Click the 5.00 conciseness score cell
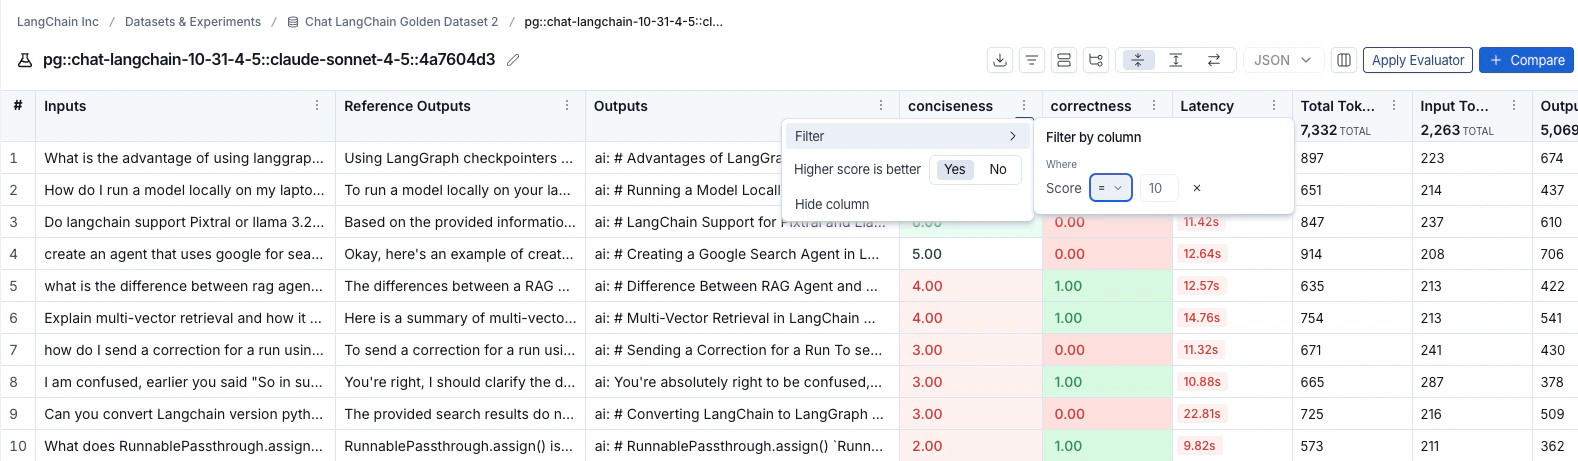The height and width of the screenshot is (461, 1578). (971, 254)
